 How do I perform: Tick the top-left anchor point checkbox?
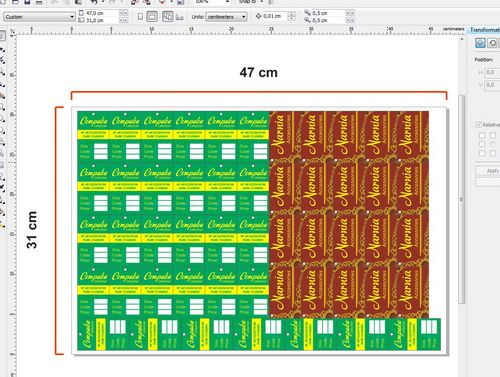pyautogui.click(x=482, y=135)
